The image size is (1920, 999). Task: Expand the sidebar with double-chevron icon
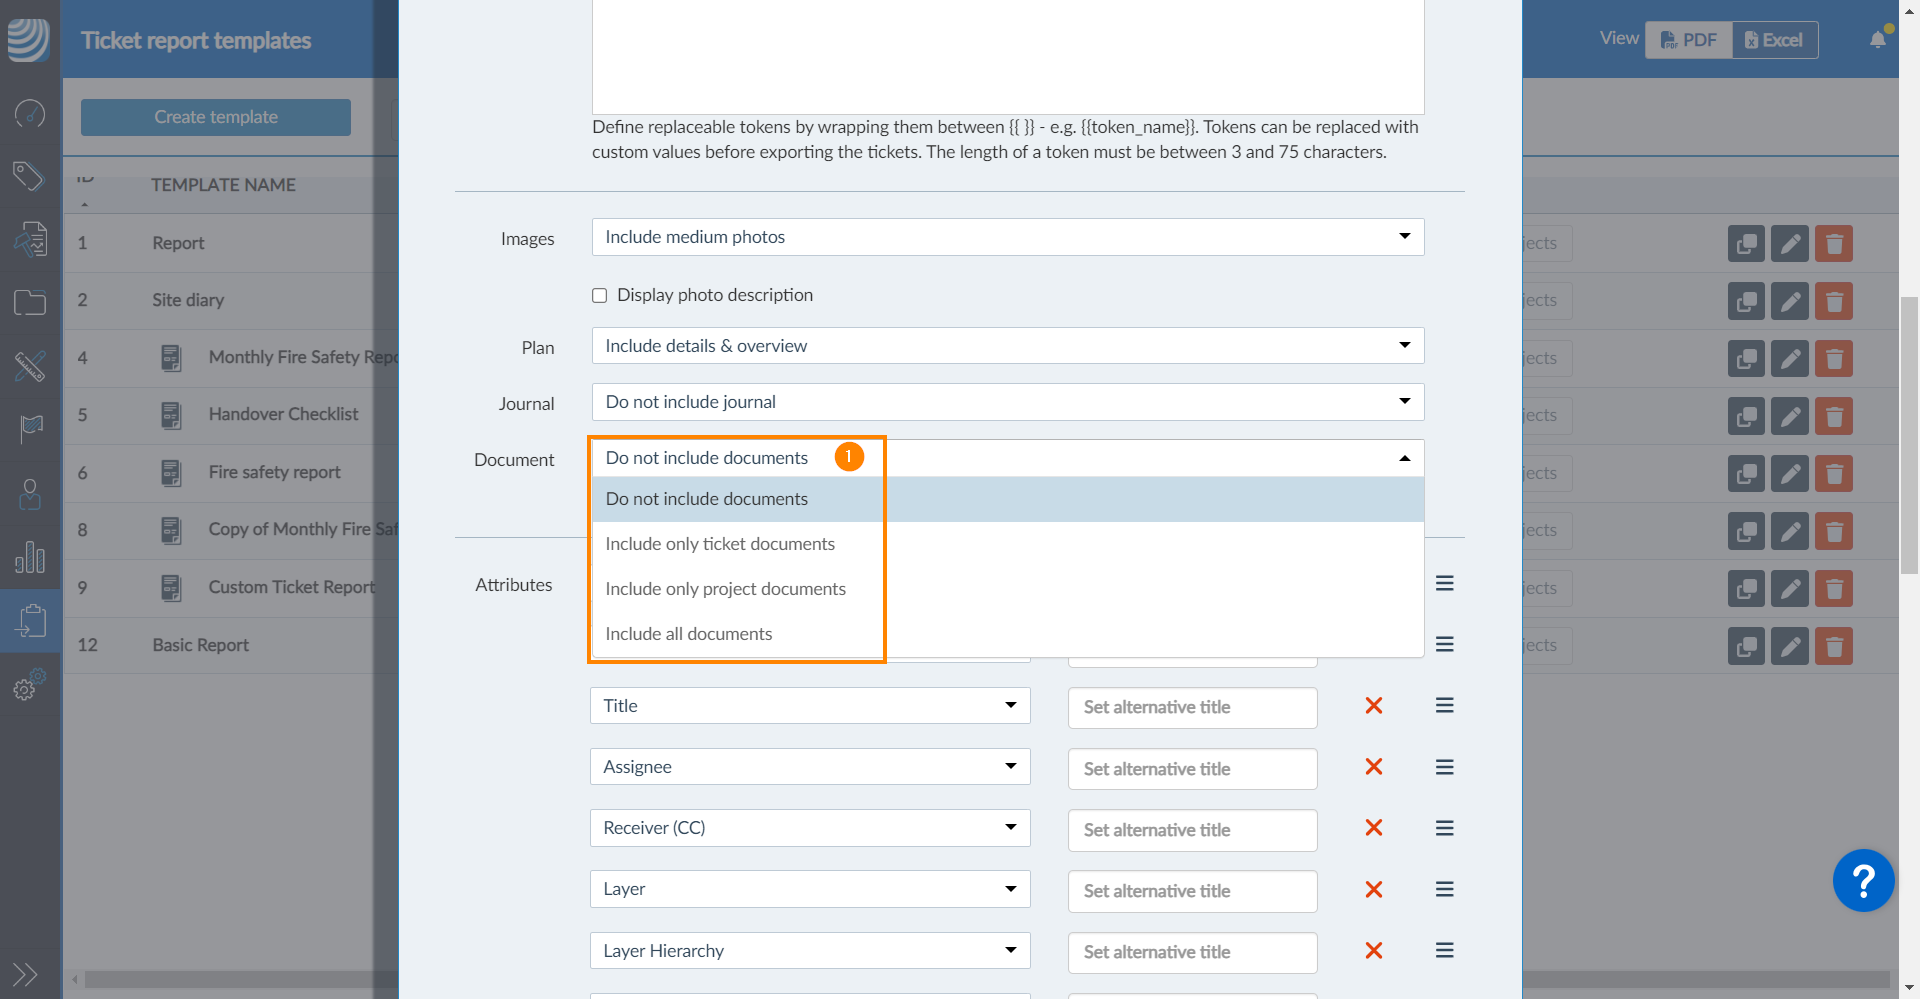(x=25, y=974)
